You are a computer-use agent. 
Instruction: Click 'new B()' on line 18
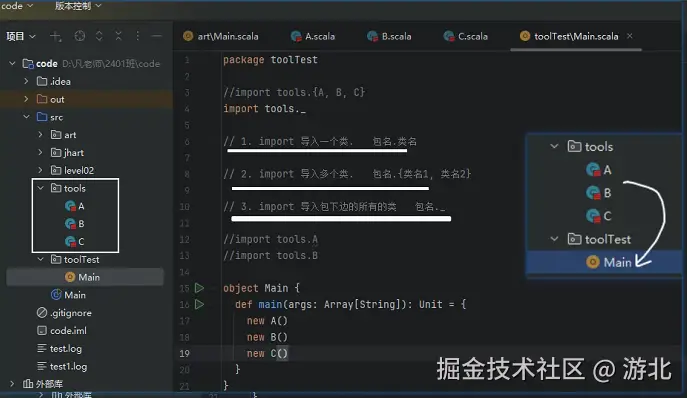tap(267, 337)
